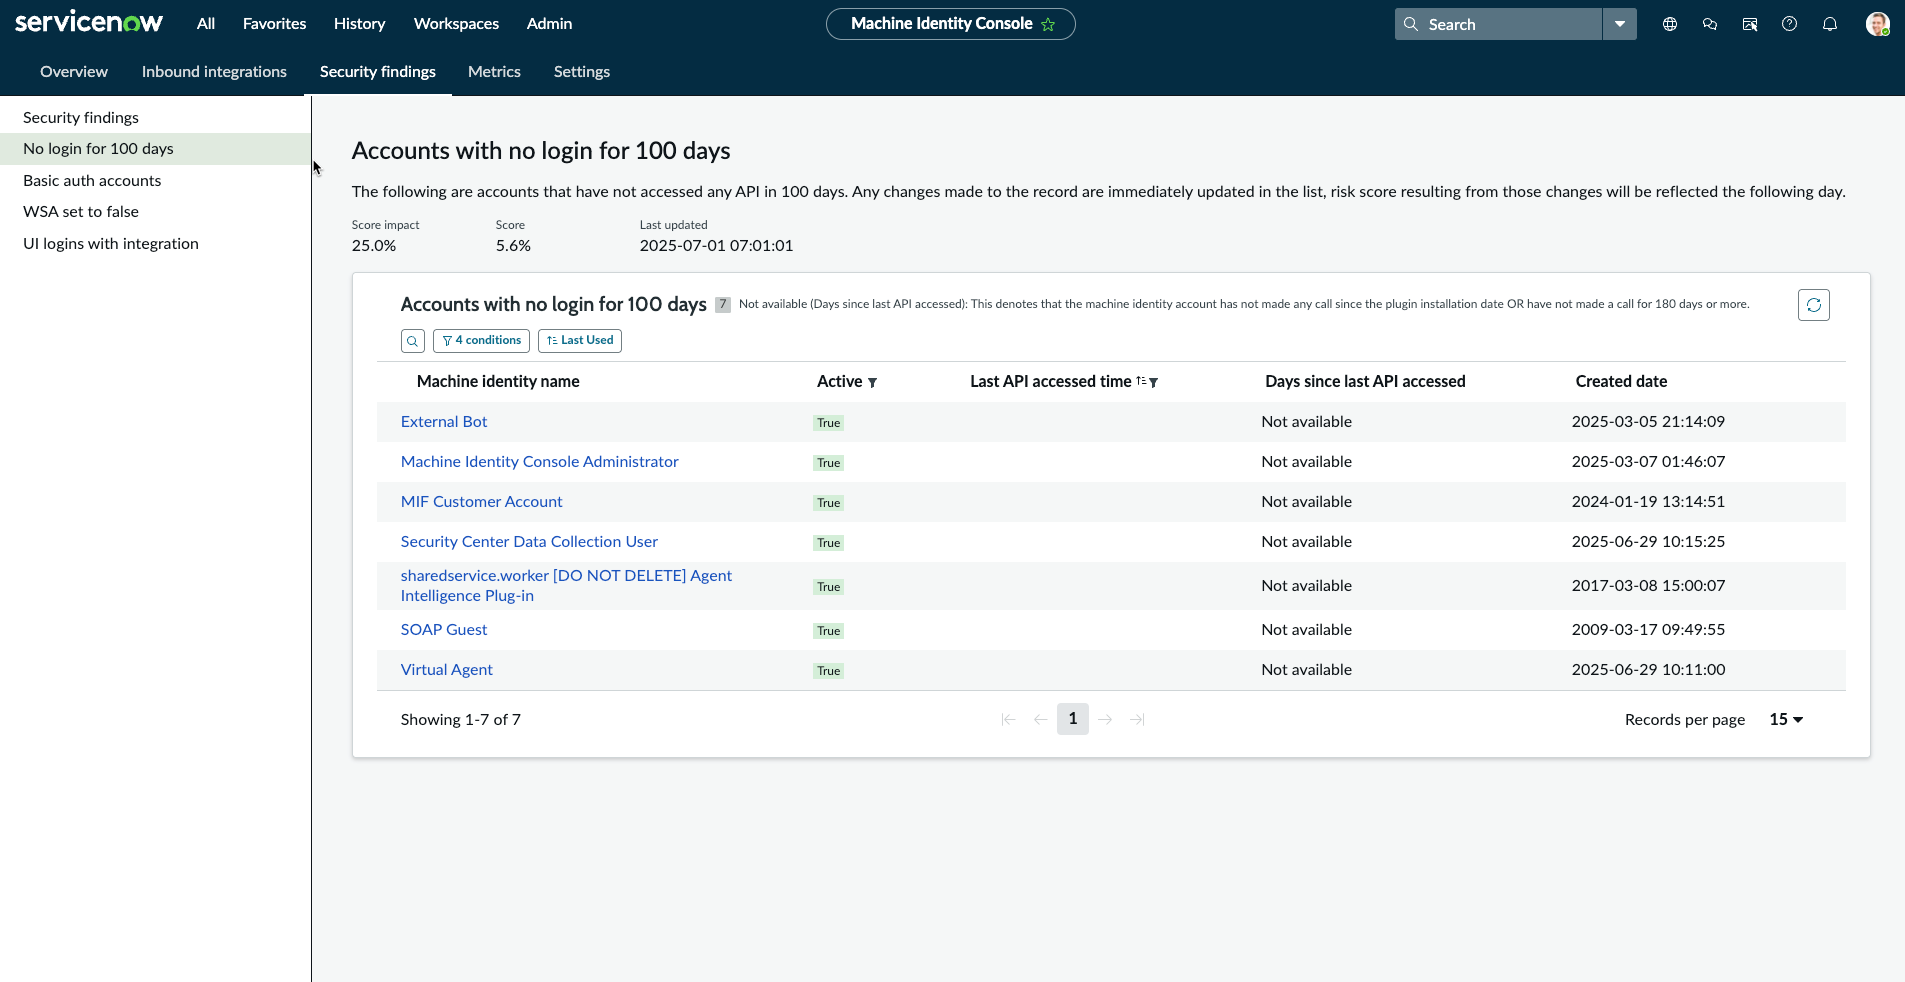
Task: Open the help question mark icon
Action: [1790, 24]
